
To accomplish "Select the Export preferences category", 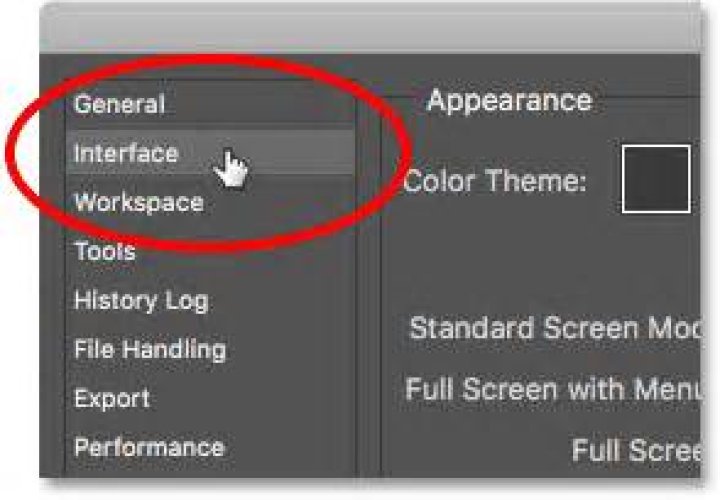I will click(111, 398).
